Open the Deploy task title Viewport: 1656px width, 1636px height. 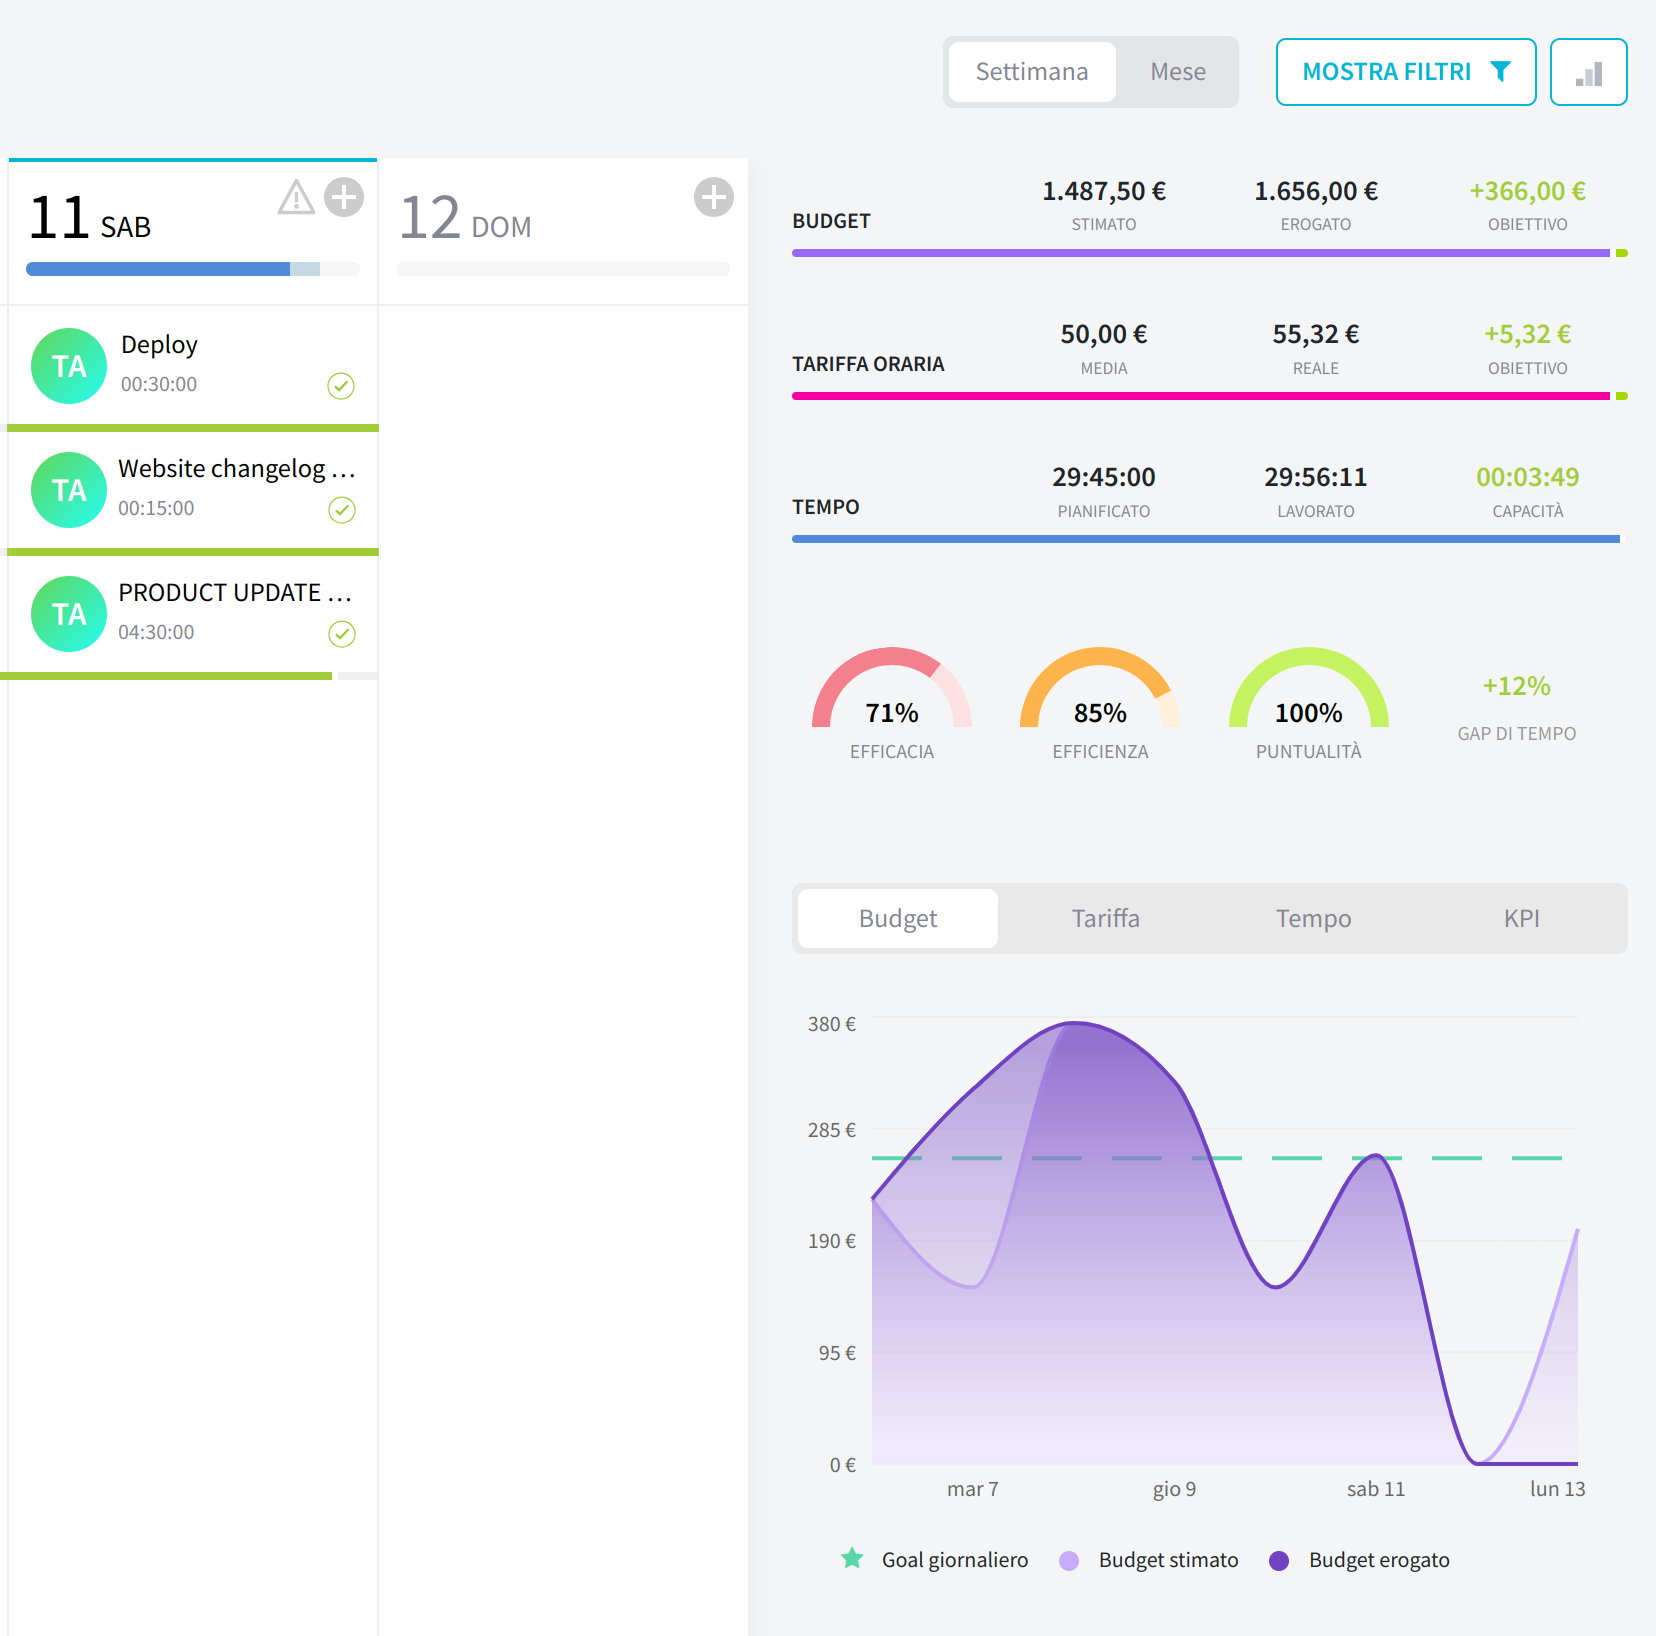(159, 345)
